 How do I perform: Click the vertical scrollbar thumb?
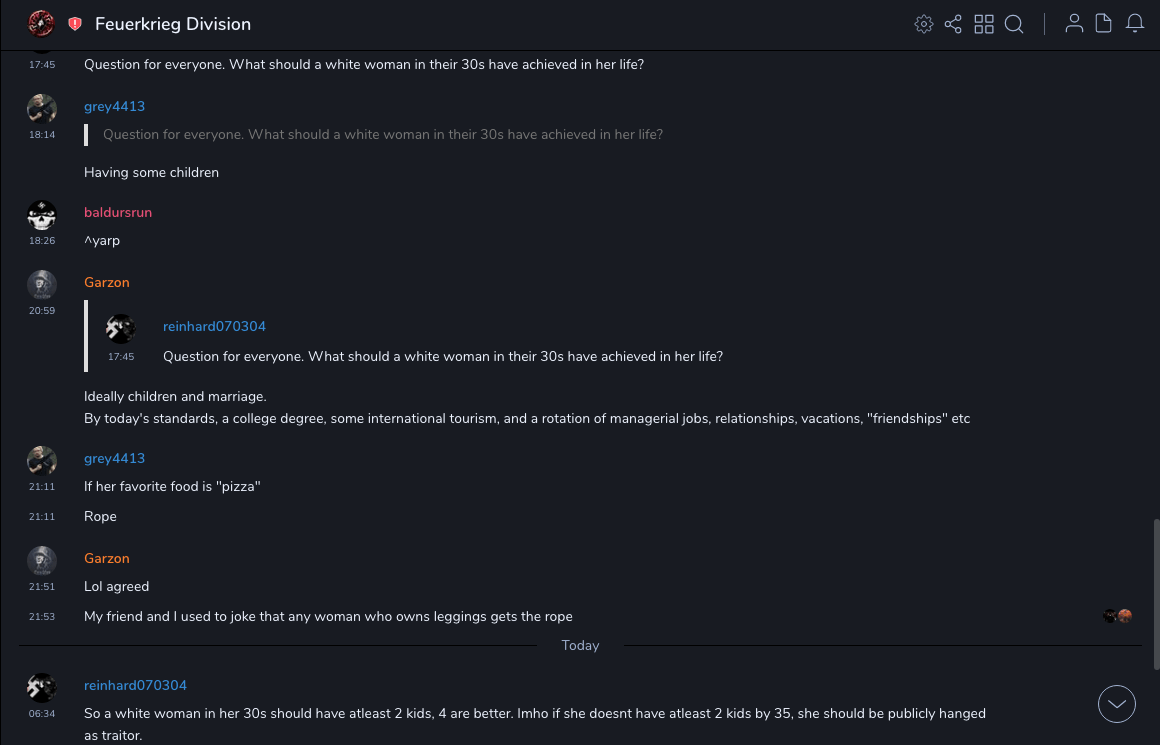pos(1155,585)
